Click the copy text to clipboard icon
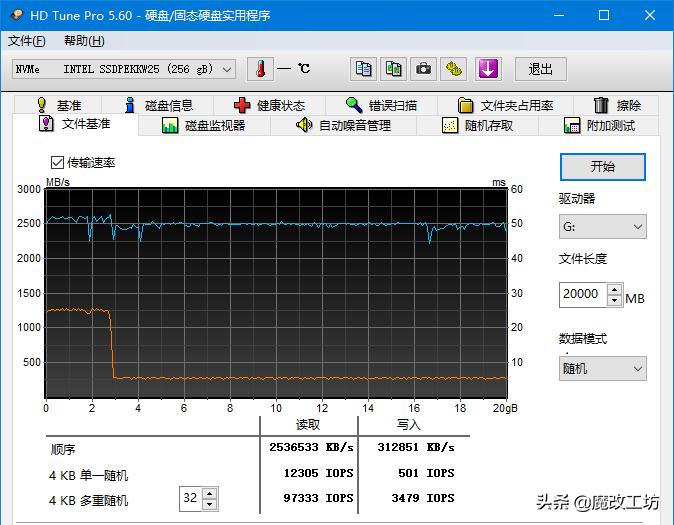Viewport: 674px width, 525px height. tap(364, 69)
